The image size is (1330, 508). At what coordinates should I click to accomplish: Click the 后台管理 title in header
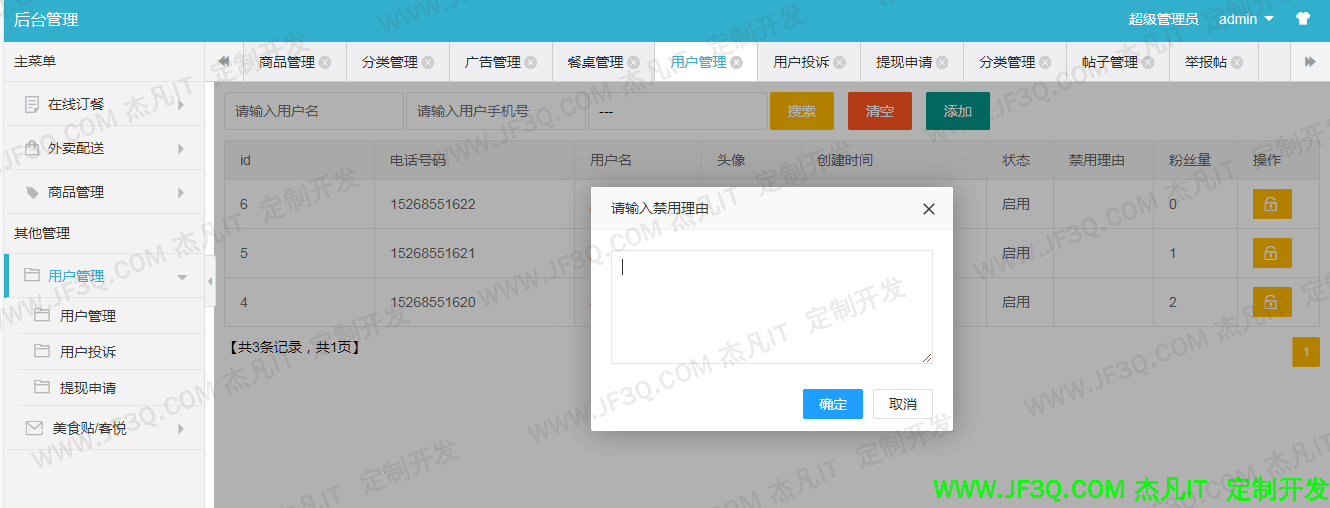tap(46, 19)
